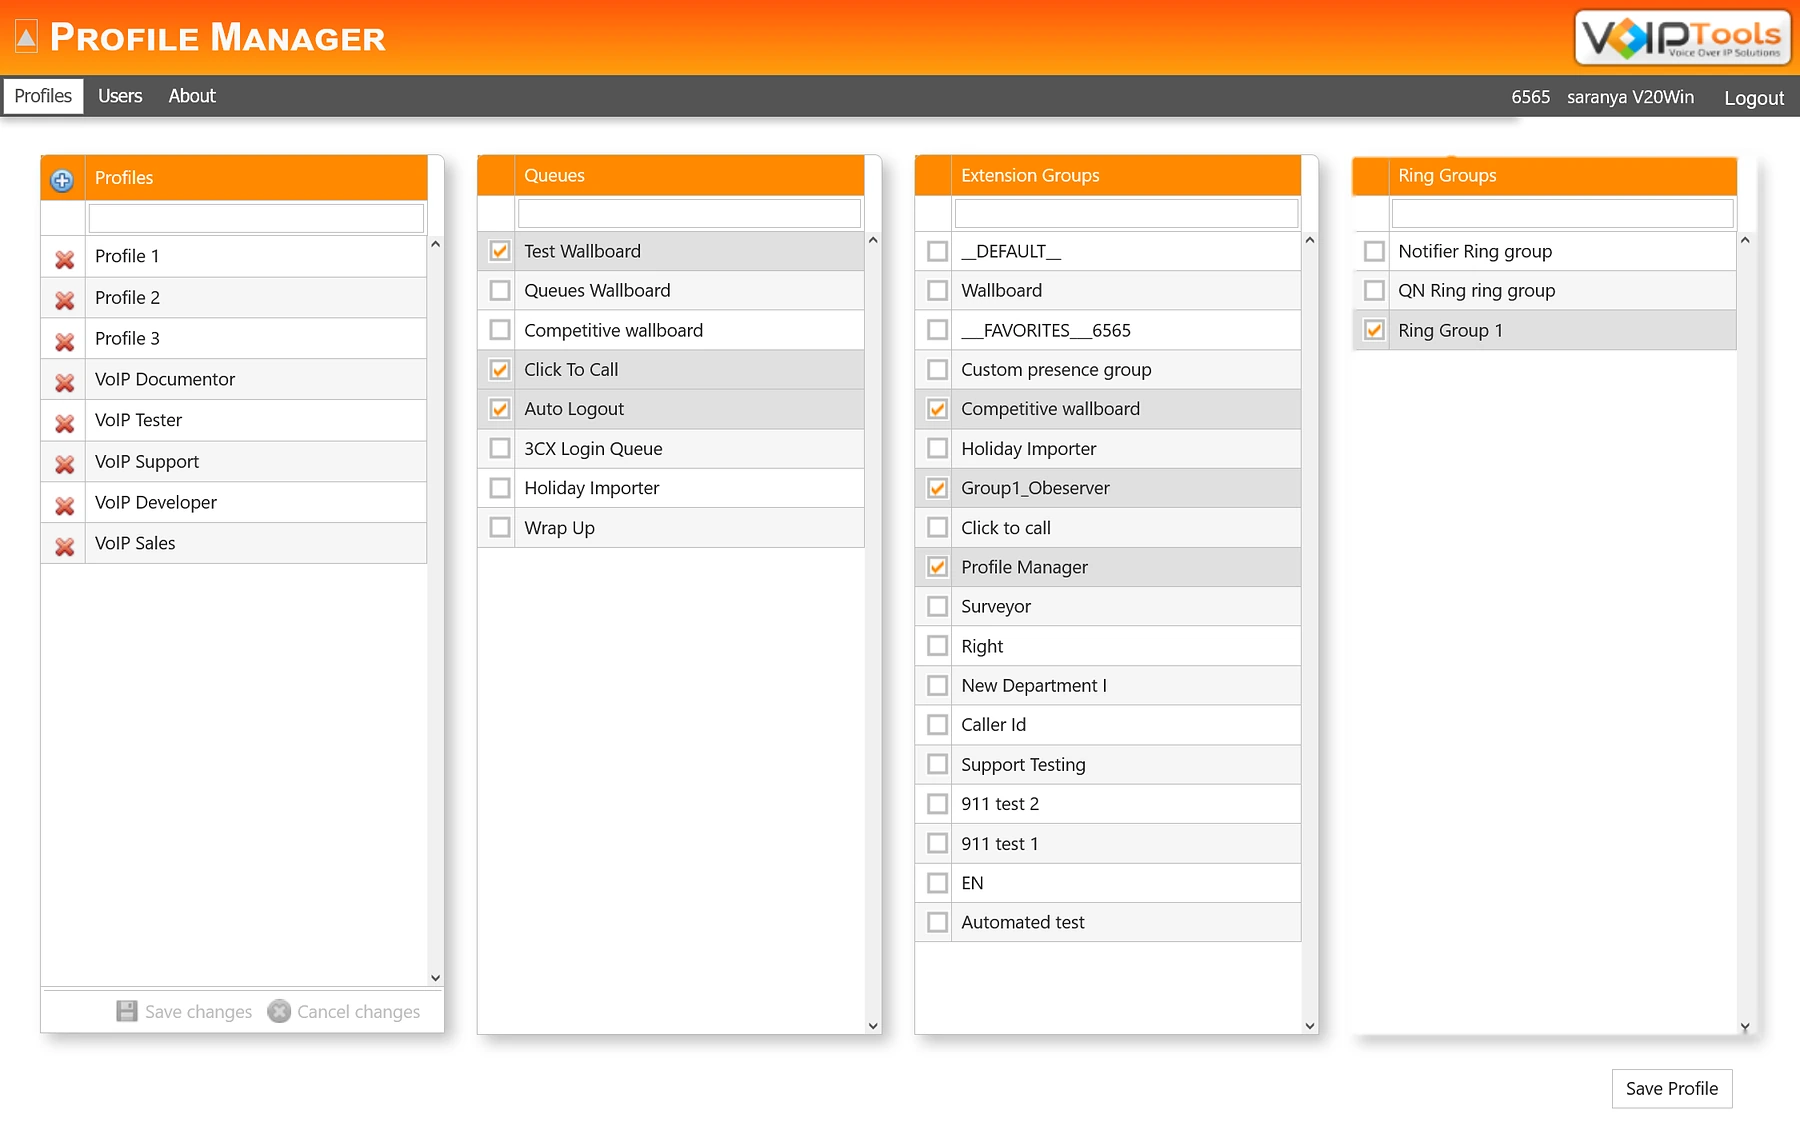Click the Save changes floppy disk icon
1800x1130 pixels.
pyautogui.click(x=127, y=1011)
